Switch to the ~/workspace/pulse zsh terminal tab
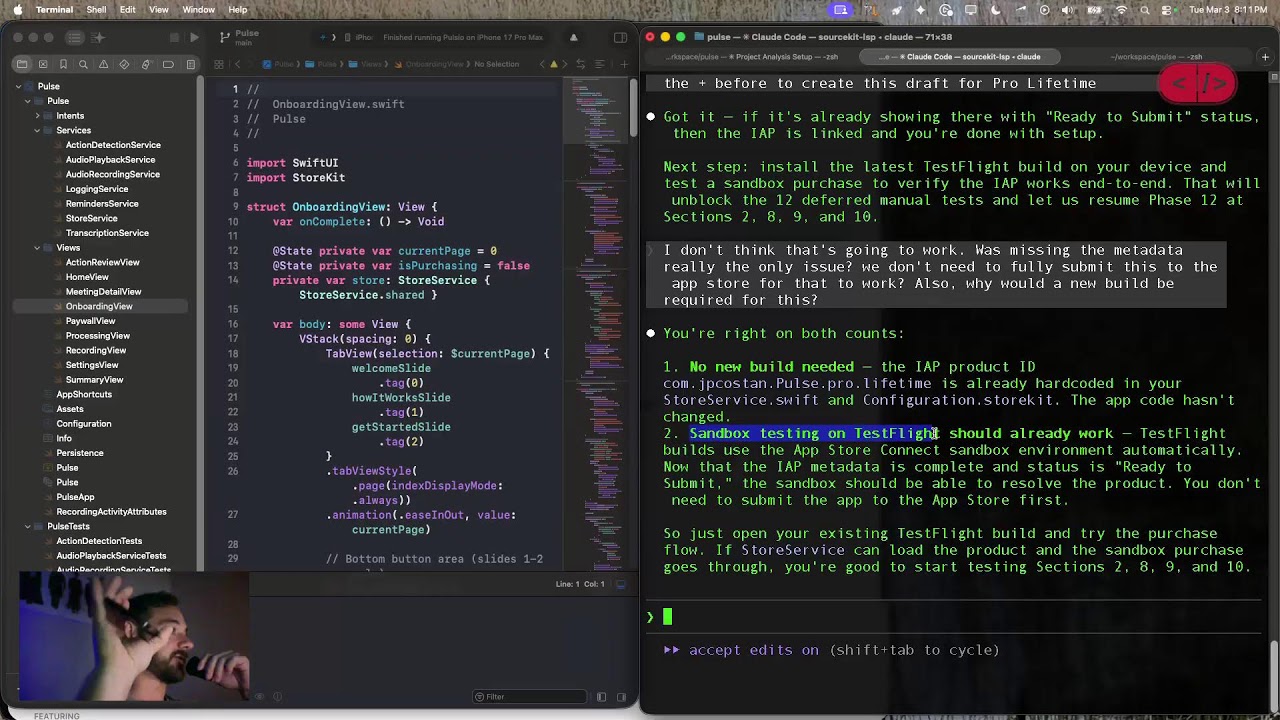This screenshot has height=720, width=1280. [x=1154, y=57]
